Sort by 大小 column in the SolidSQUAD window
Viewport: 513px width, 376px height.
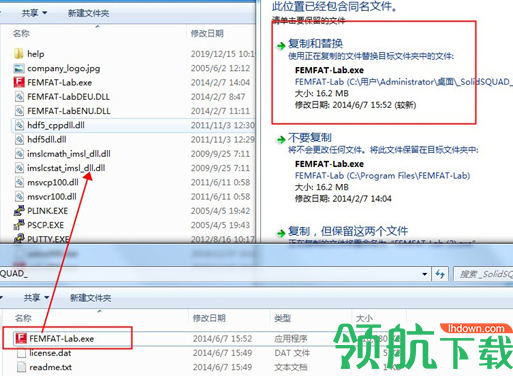[364, 318]
